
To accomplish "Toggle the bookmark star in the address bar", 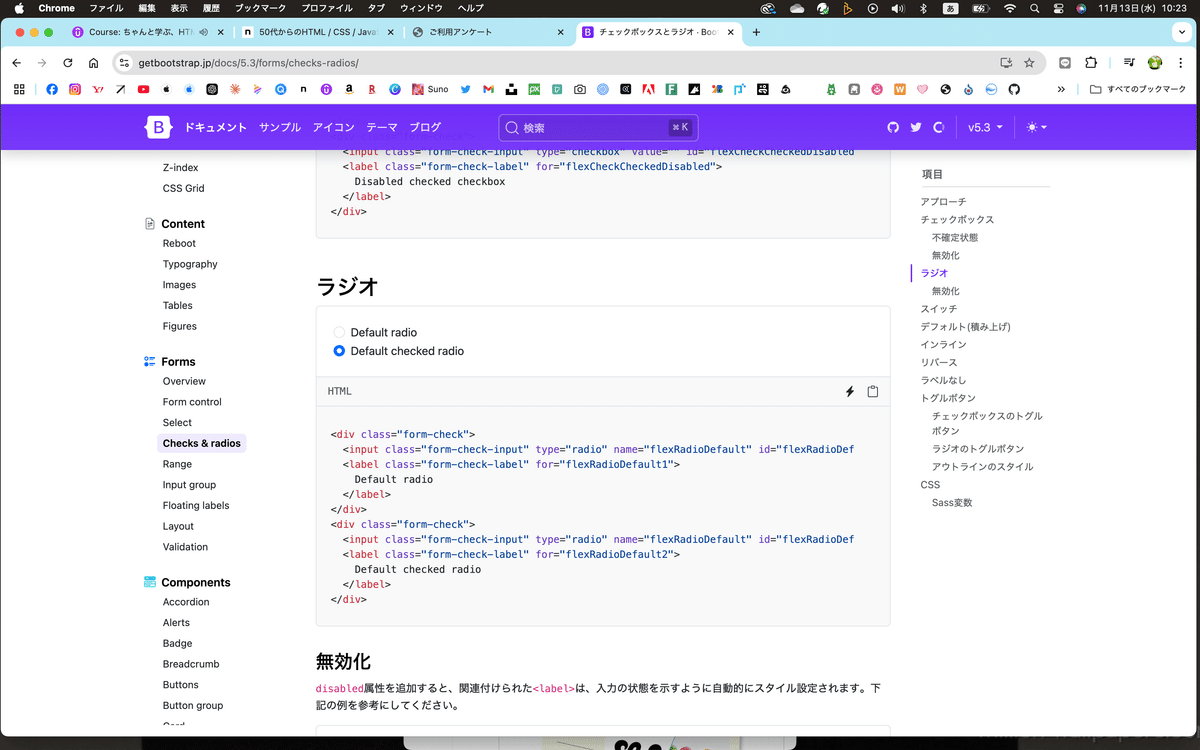I will tap(1029, 62).
